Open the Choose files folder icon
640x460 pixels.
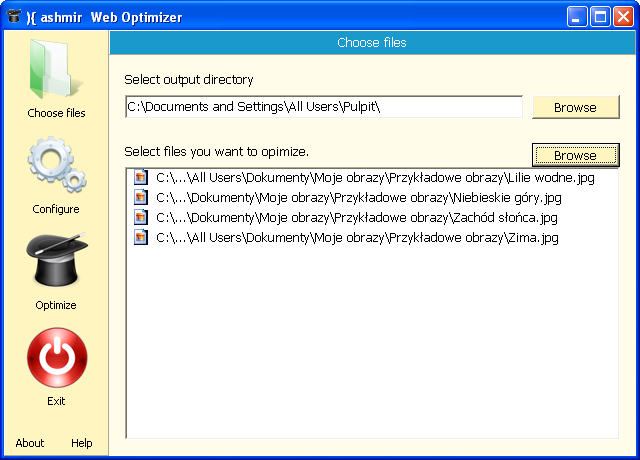55,71
